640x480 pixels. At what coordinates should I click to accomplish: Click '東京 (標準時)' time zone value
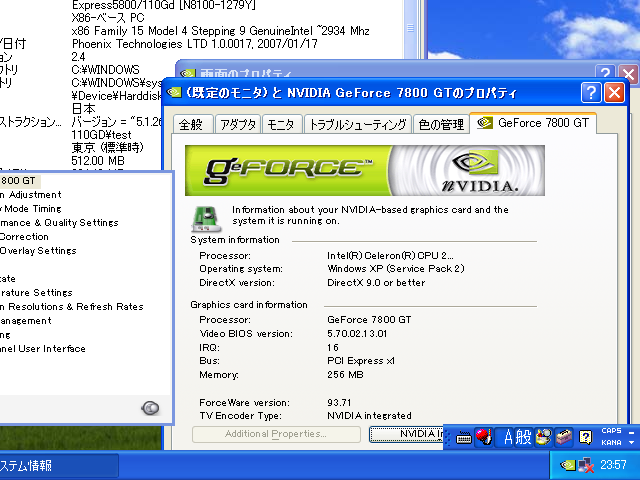coord(108,147)
